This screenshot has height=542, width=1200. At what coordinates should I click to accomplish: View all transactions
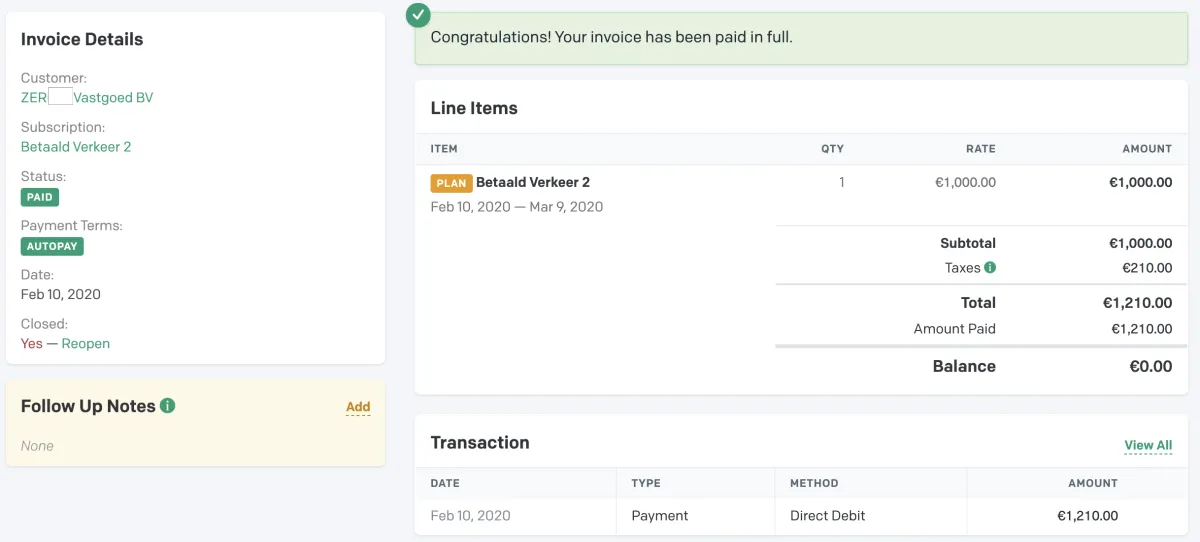pos(1147,446)
